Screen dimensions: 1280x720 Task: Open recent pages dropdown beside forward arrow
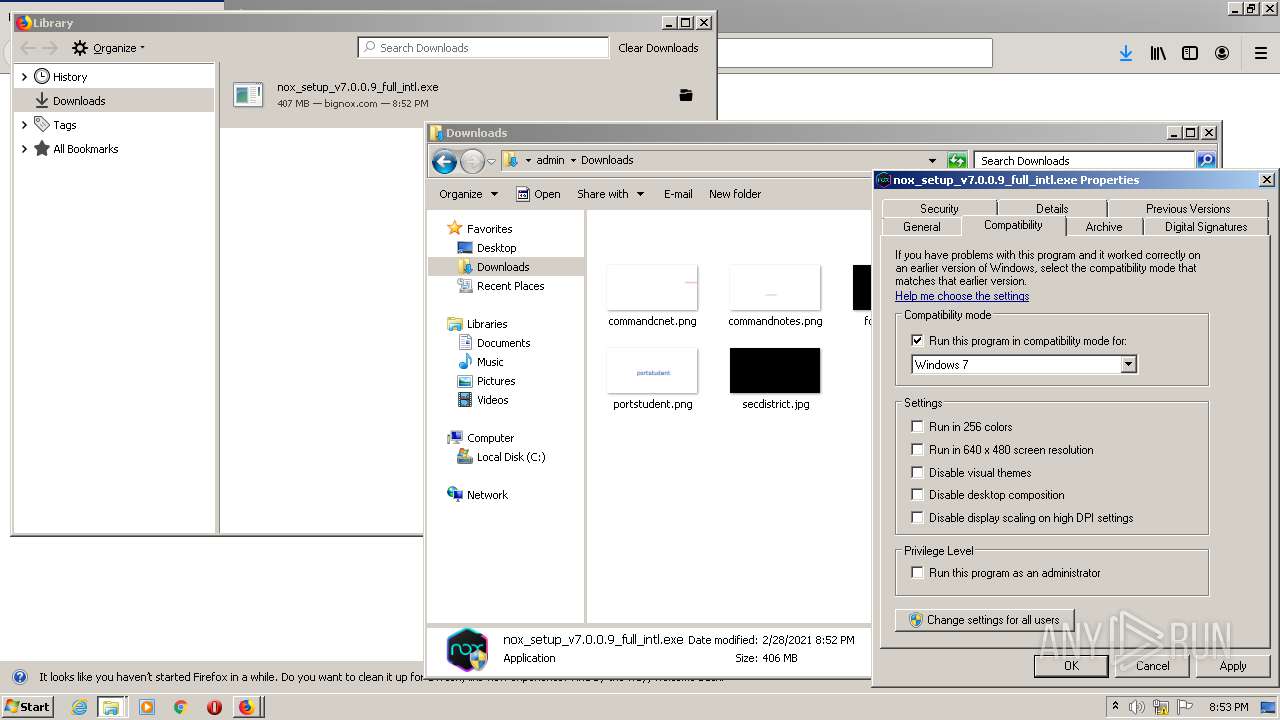(491, 161)
